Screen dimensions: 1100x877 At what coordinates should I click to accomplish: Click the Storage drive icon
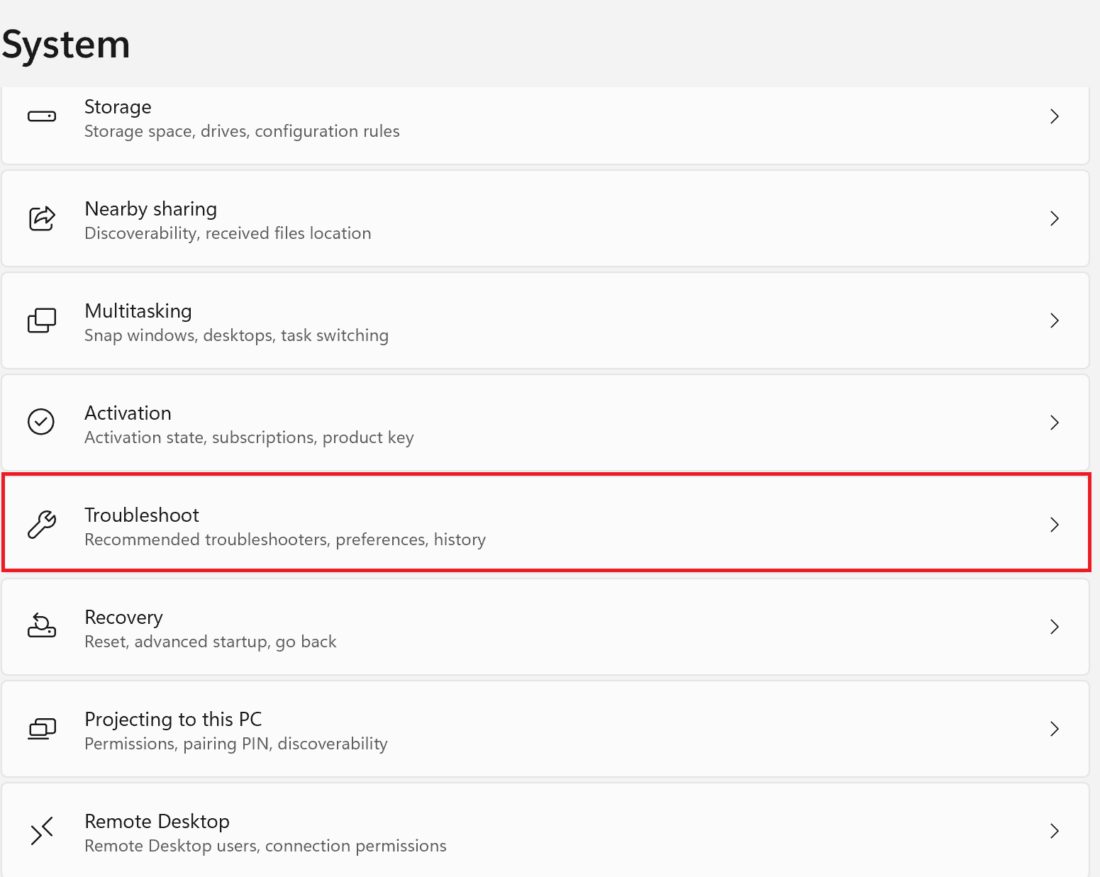(41, 117)
